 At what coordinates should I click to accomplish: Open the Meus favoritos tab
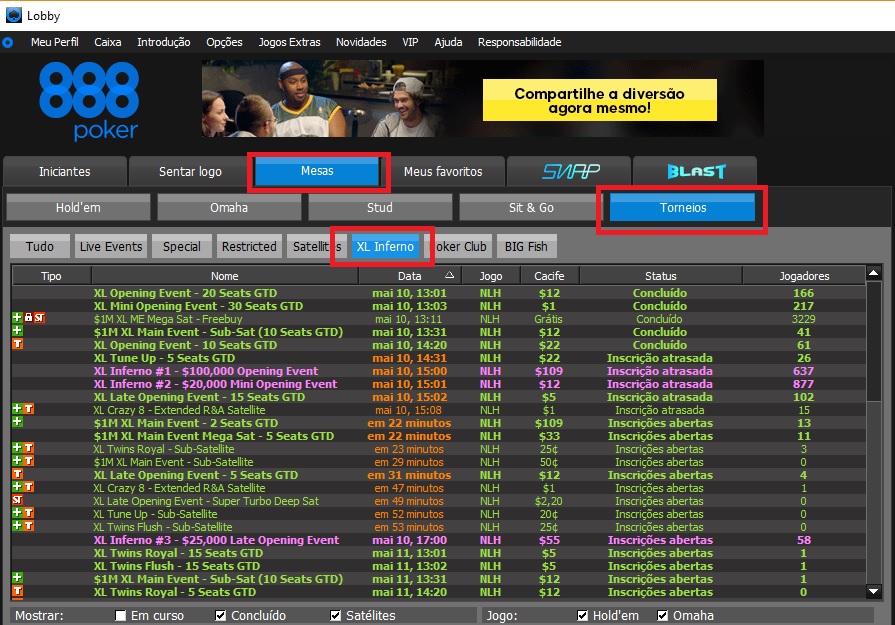pyautogui.click(x=443, y=171)
